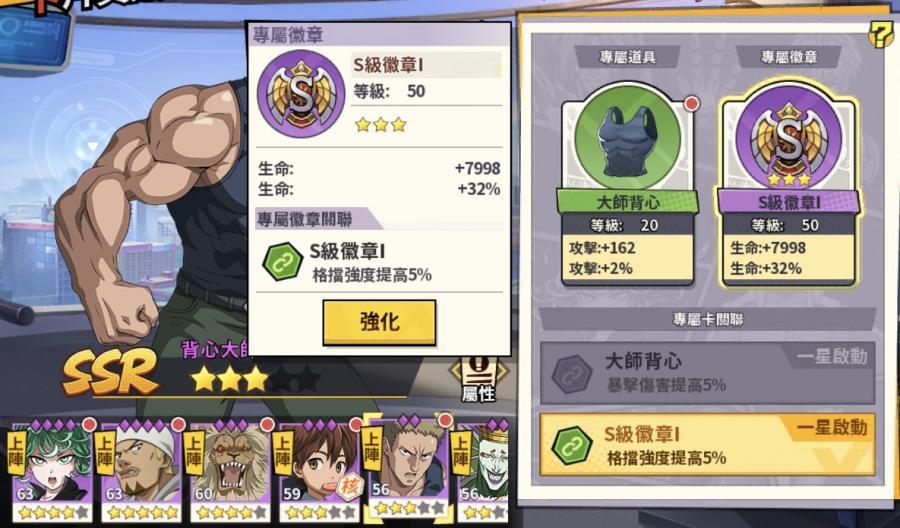This screenshot has width=900, height=528.
Task: Select the 大師背心 vest item card
Action: pos(628,184)
